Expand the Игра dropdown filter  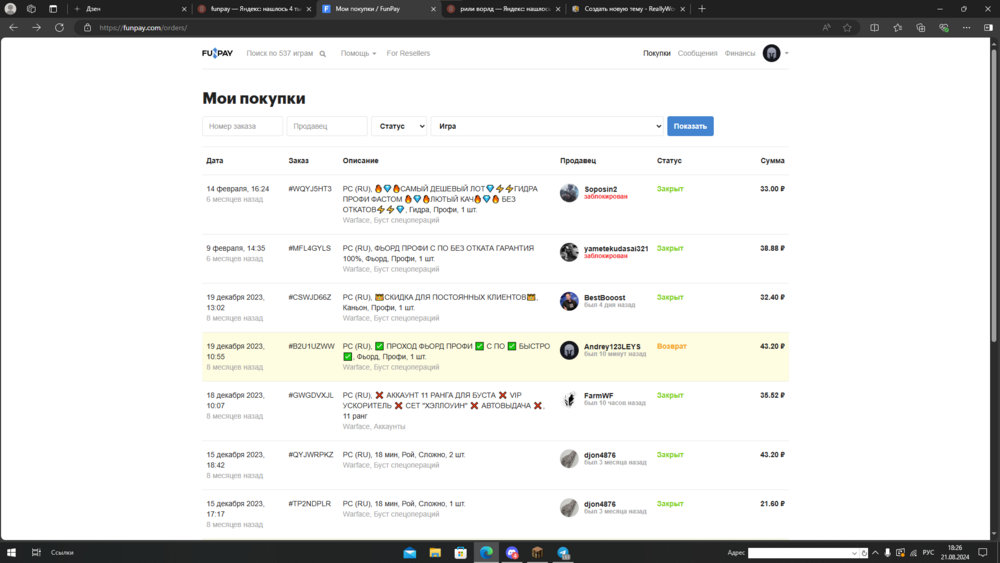547,126
